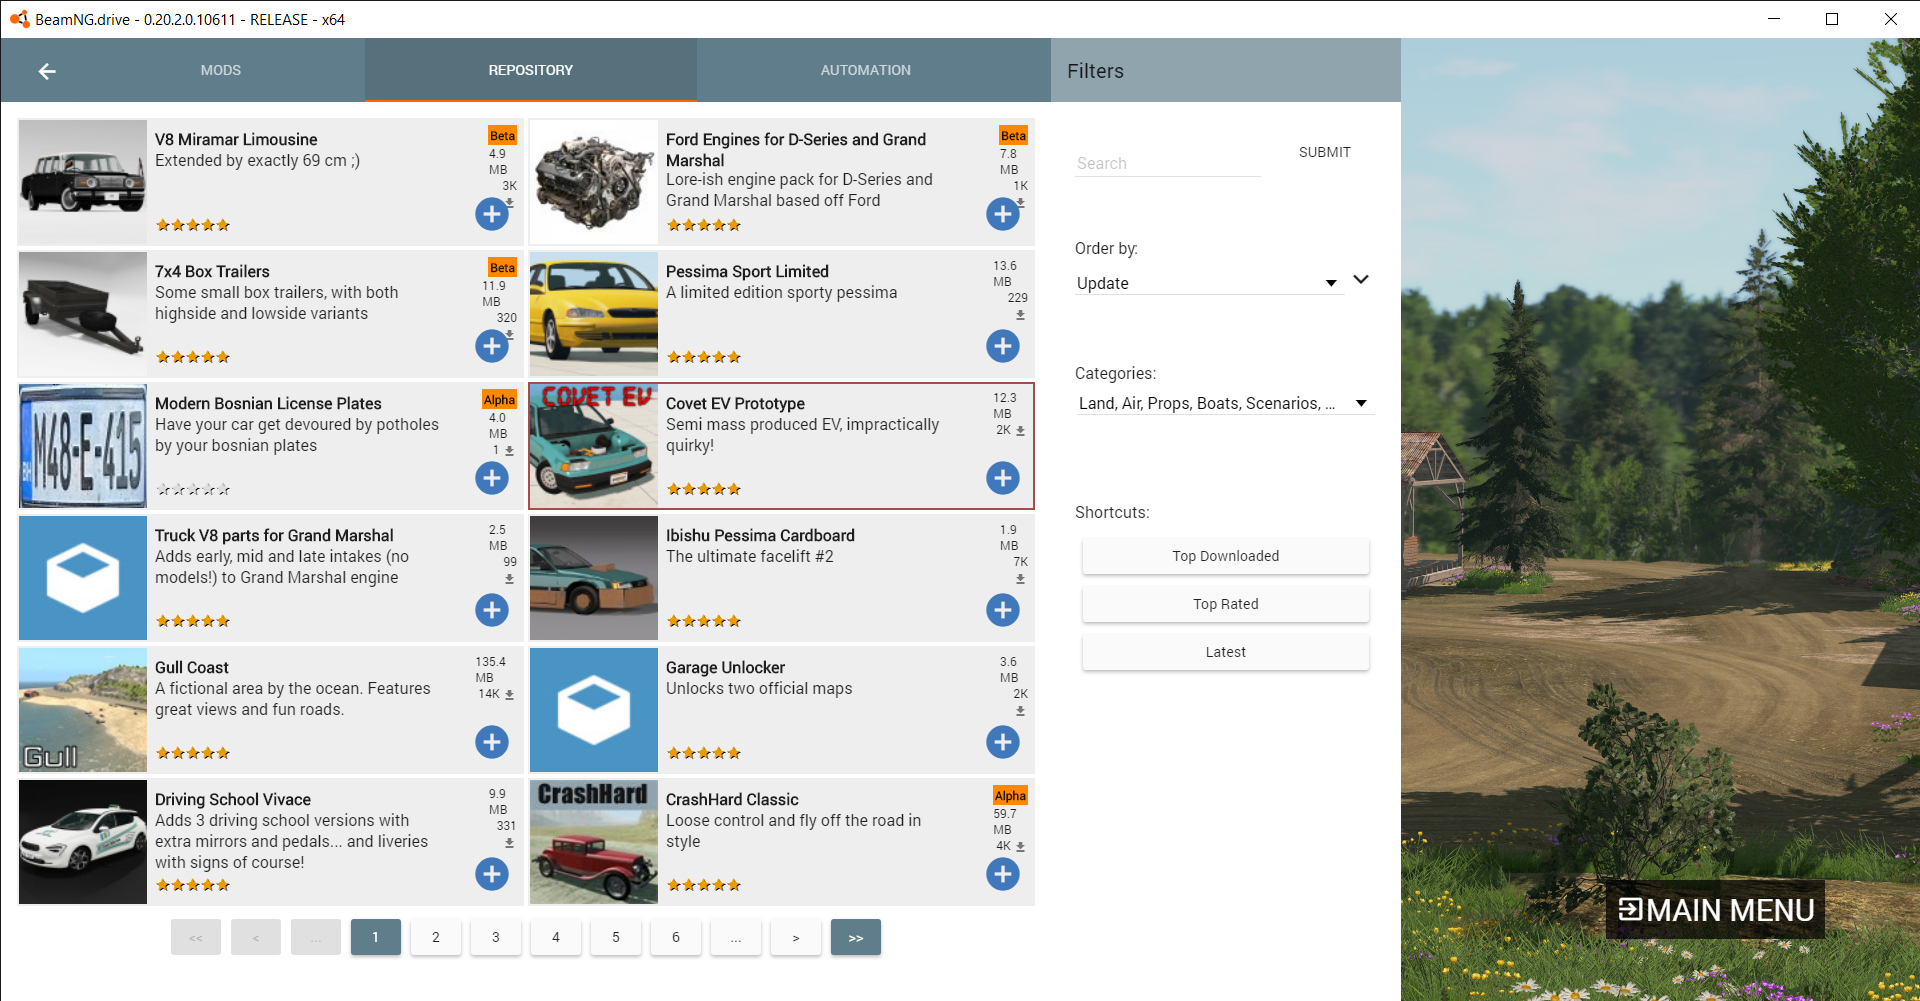Go to page 4
This screenshot has height=1001, width=1920.
(556, 937)
